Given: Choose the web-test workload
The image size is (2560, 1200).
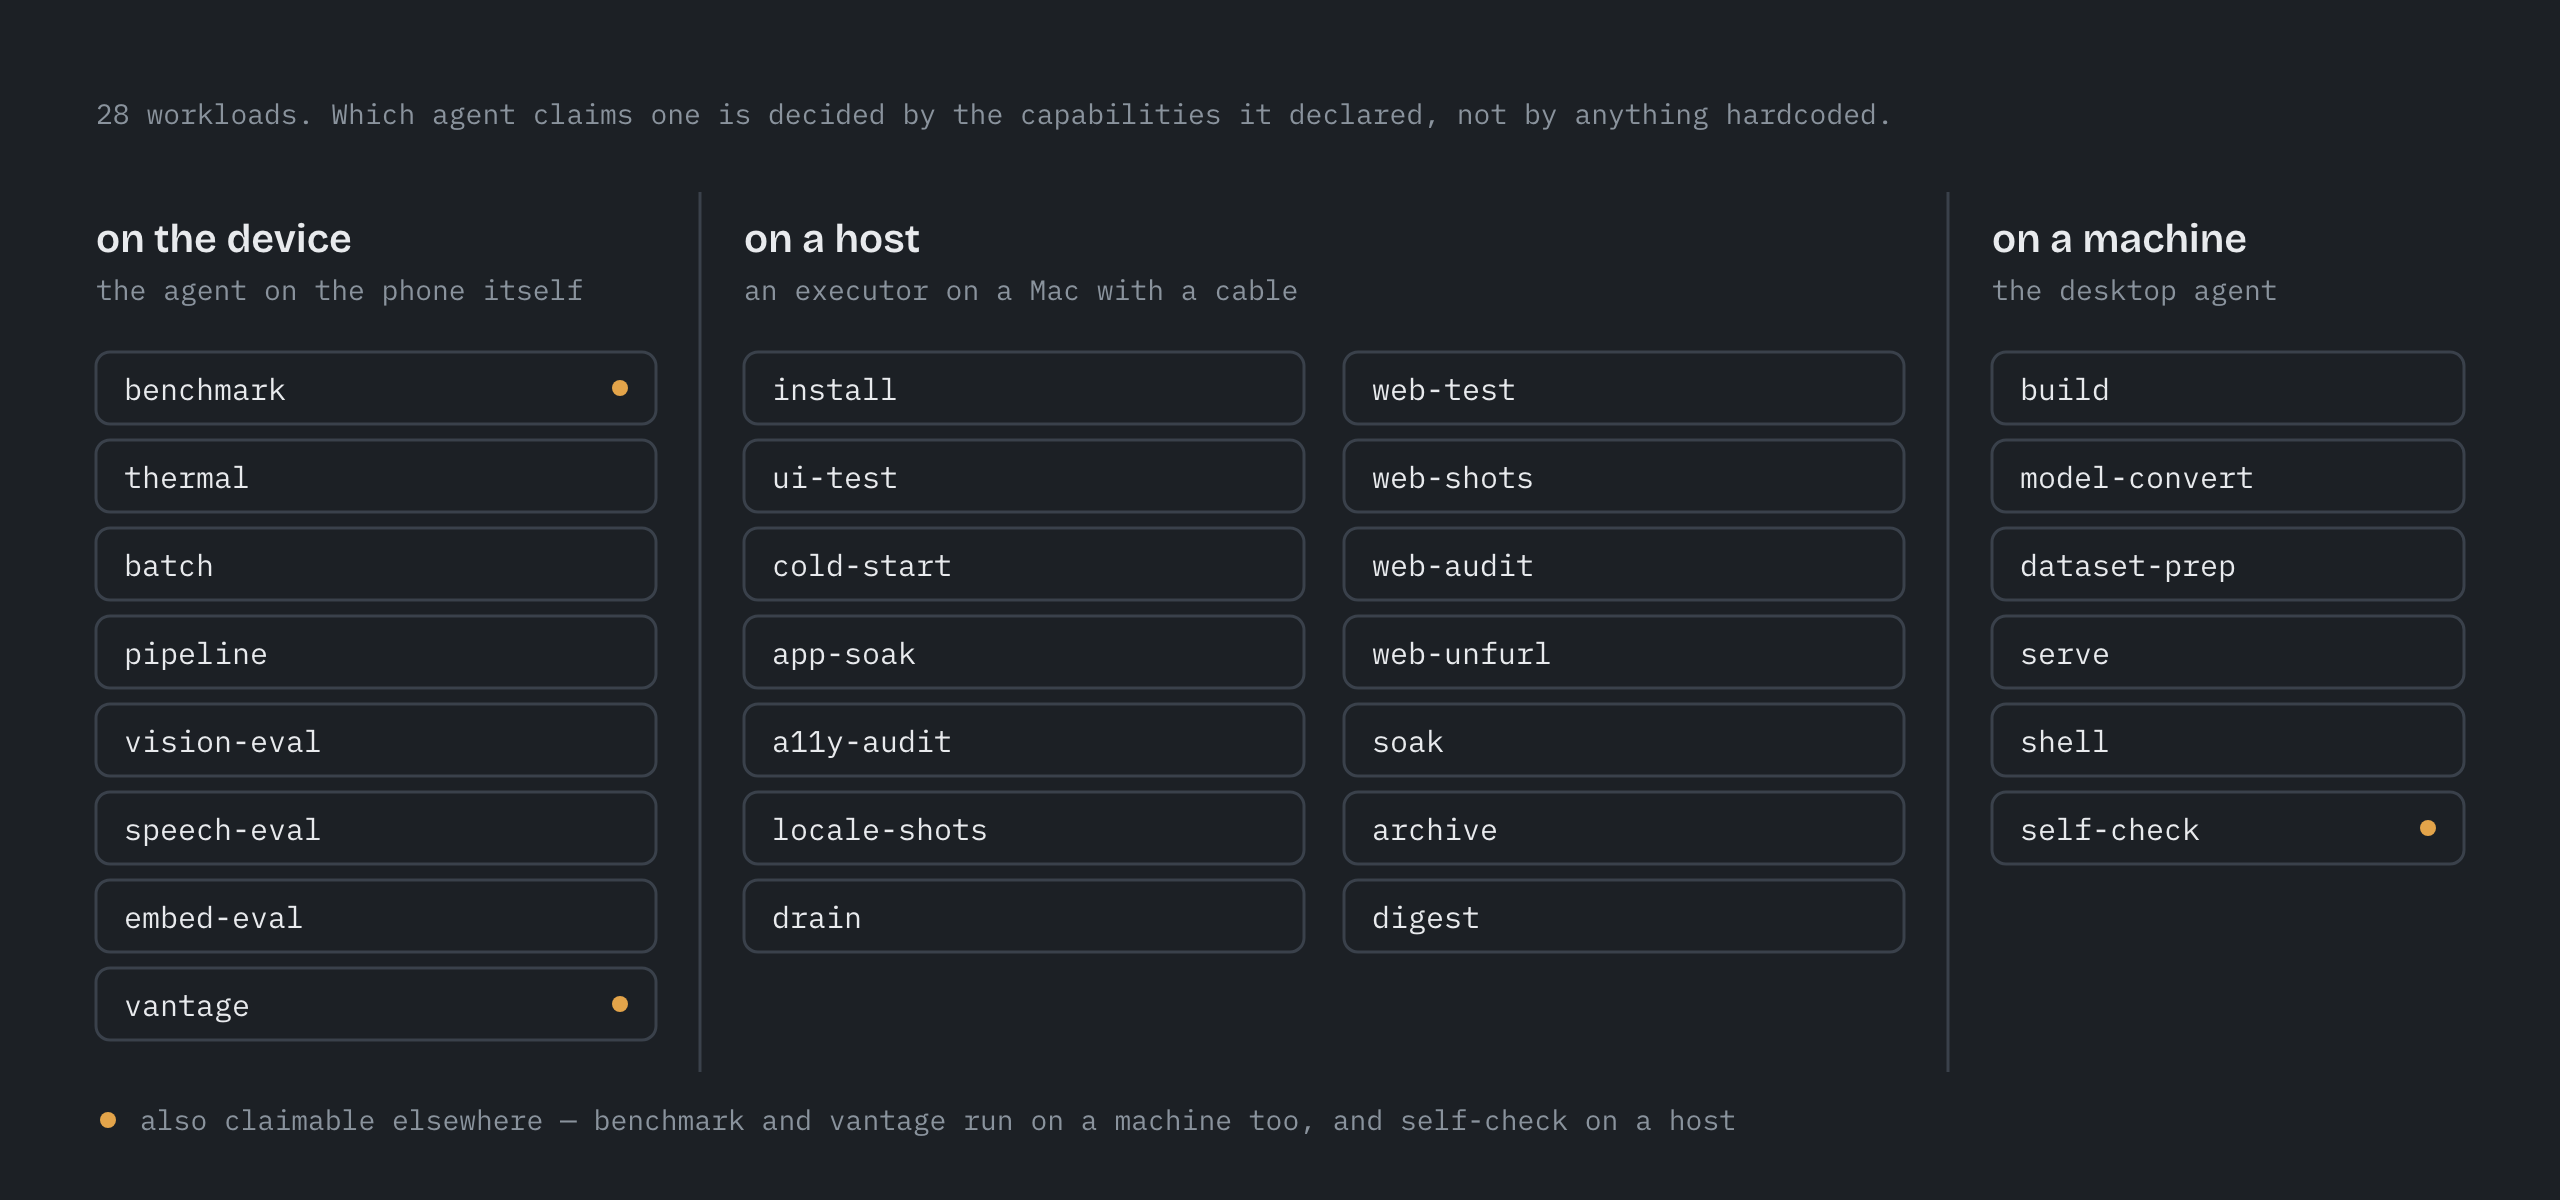Looking at the screenshot, I should pos(1624,388).
